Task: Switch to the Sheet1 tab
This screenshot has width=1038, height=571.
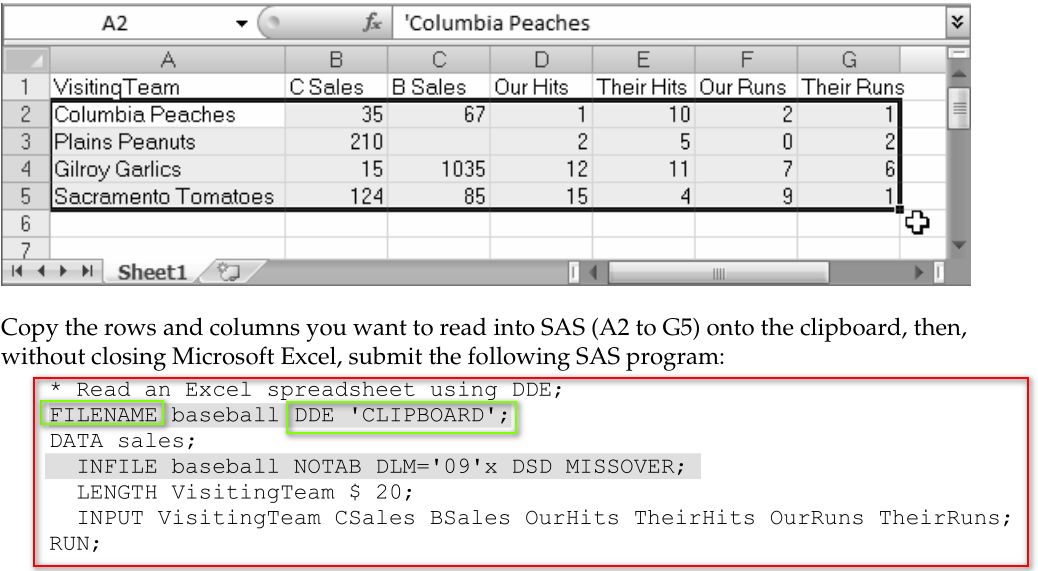Action: [152, 272]
